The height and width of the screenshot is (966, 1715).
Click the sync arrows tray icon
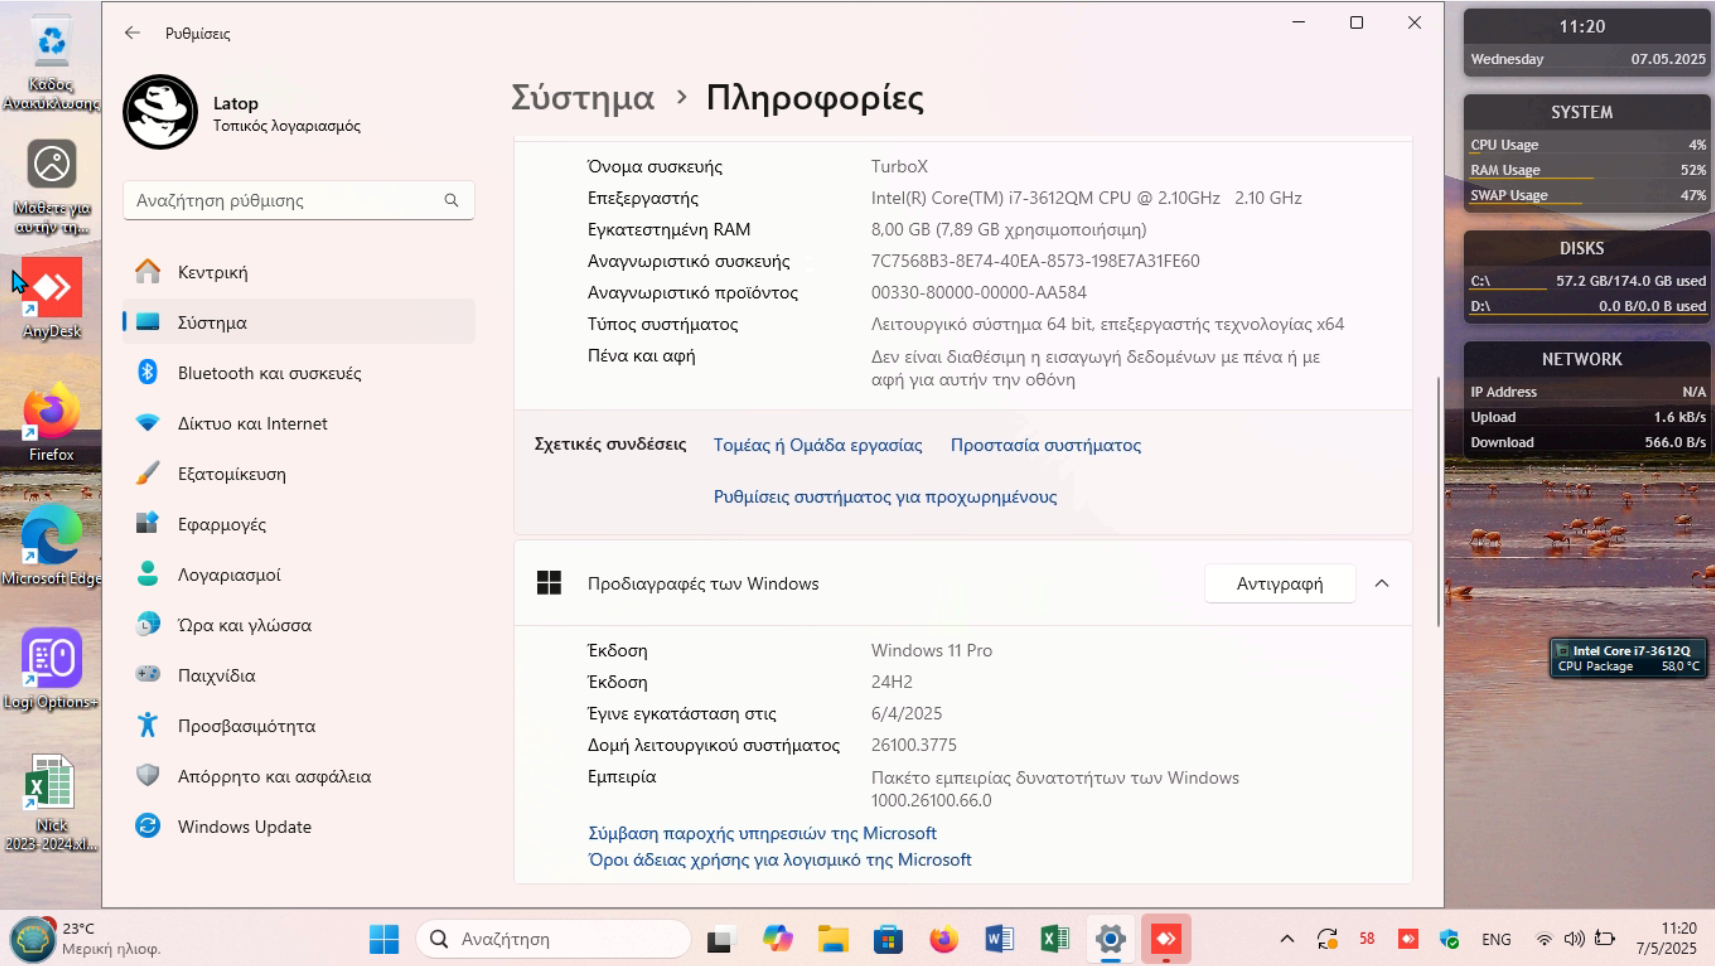pyautogui.click(x=1327, y=939)
